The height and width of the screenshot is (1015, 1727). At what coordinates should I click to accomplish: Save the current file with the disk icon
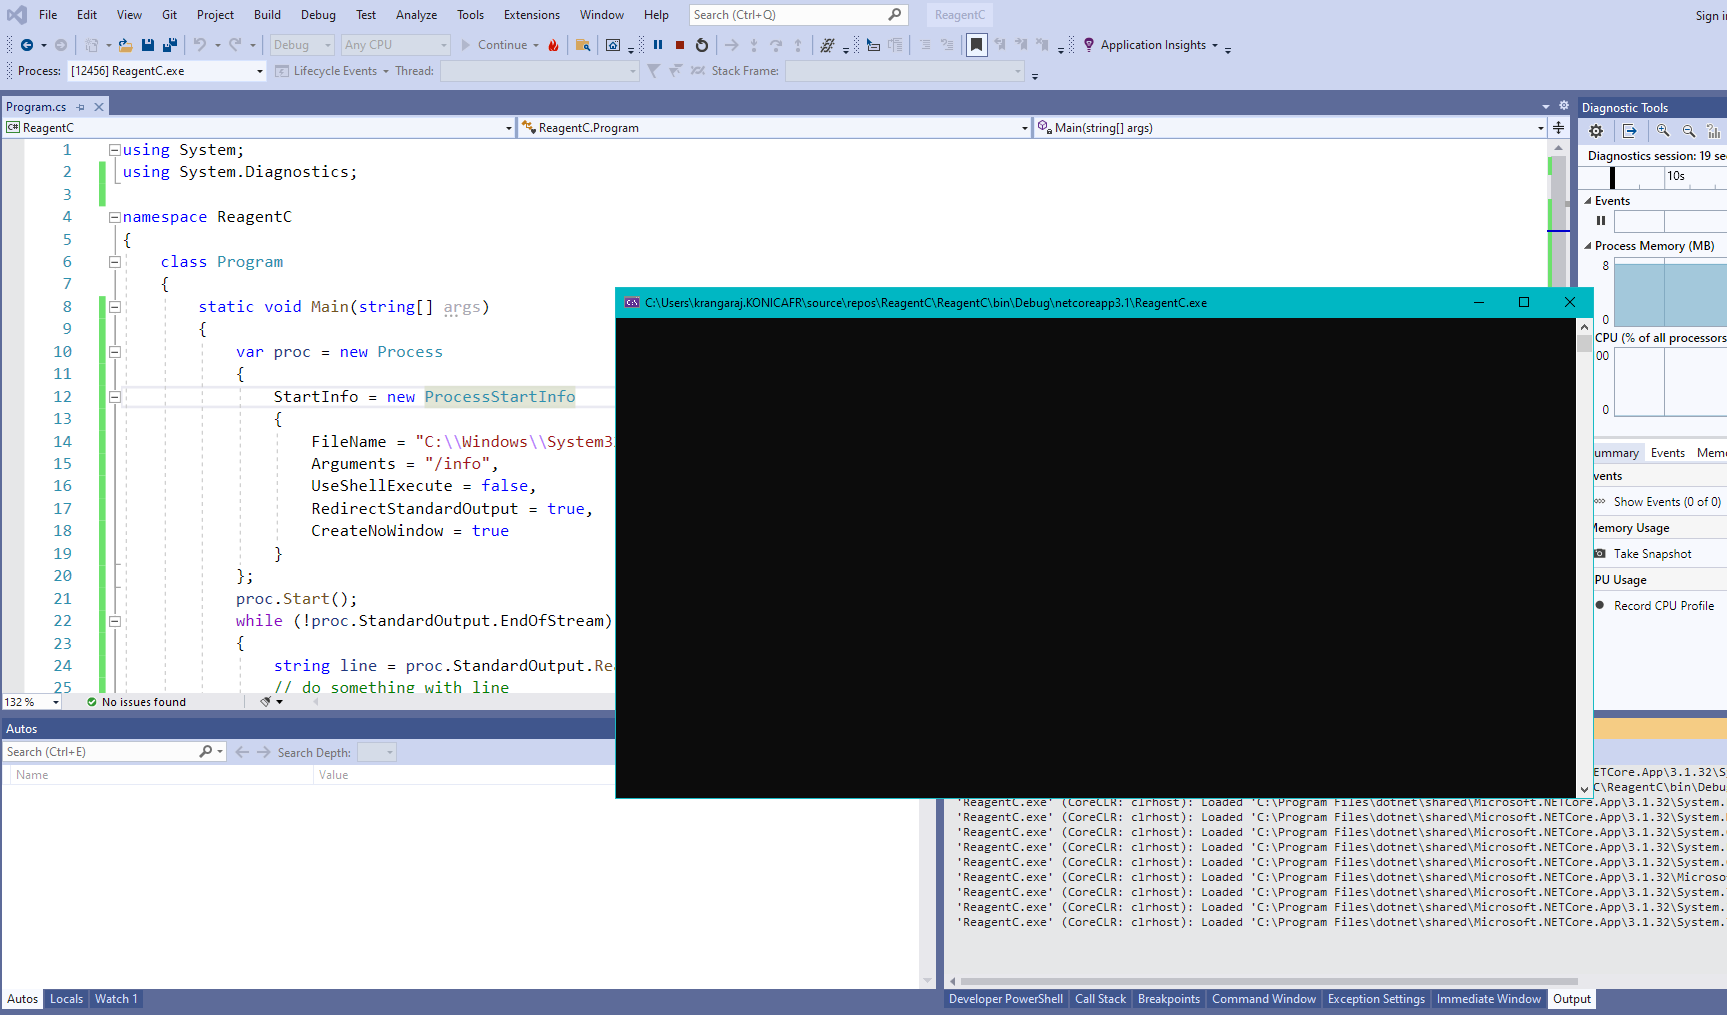pyautogui.click(x=148, y=45)
